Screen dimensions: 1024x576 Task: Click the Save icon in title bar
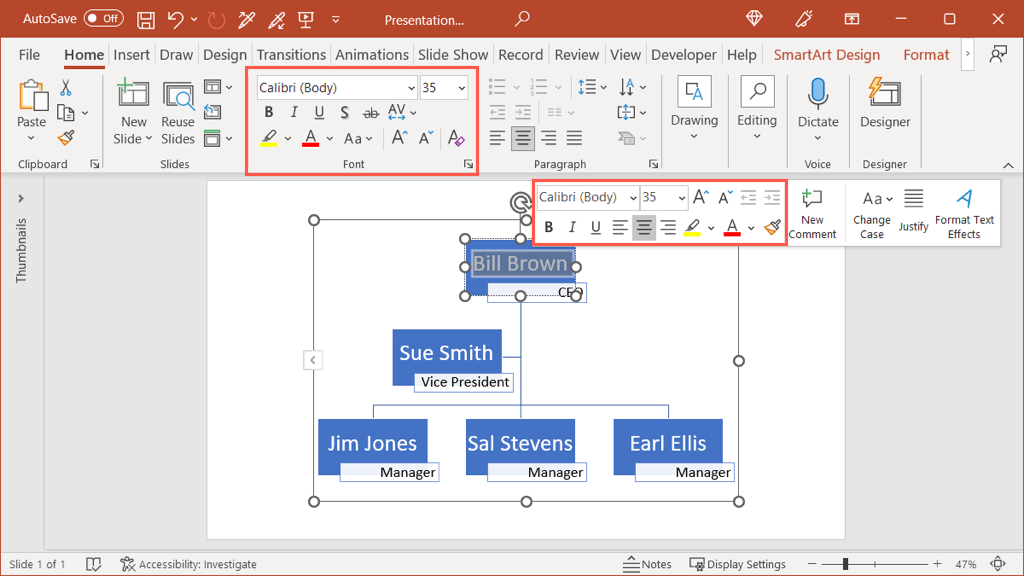146,19
